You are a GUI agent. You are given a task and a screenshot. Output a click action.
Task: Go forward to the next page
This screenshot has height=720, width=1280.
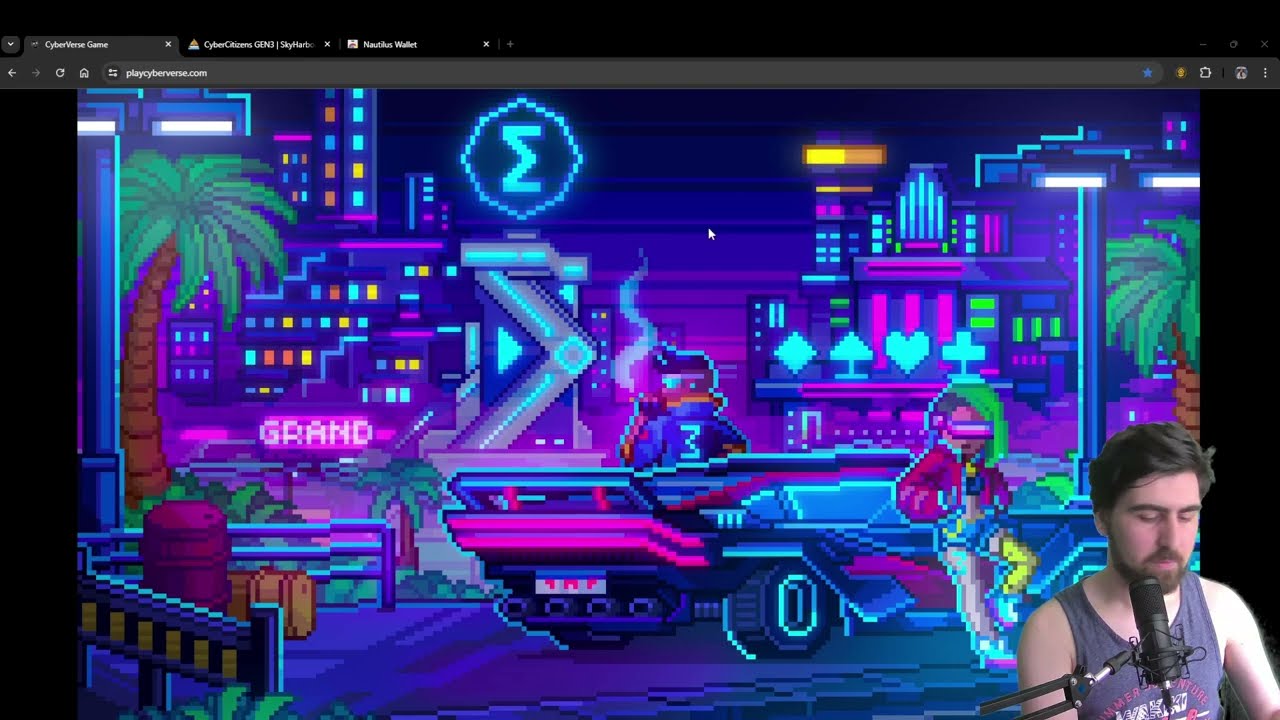click(36, 73)
